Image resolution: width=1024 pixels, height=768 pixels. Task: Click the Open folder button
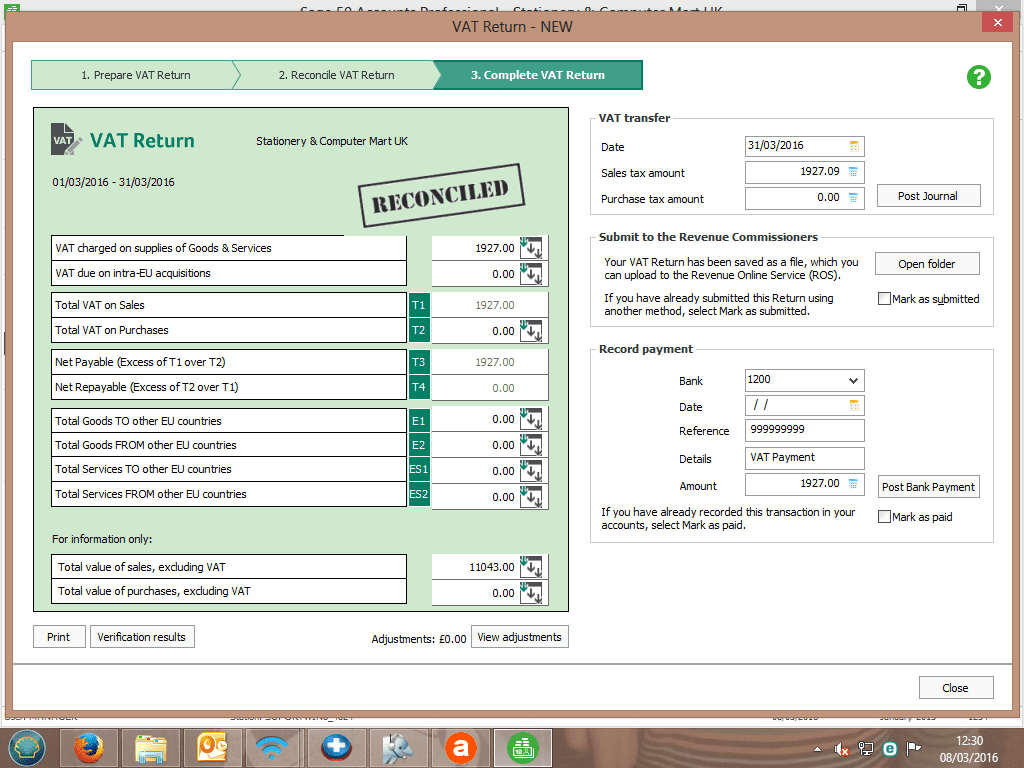tap(927, 264)
